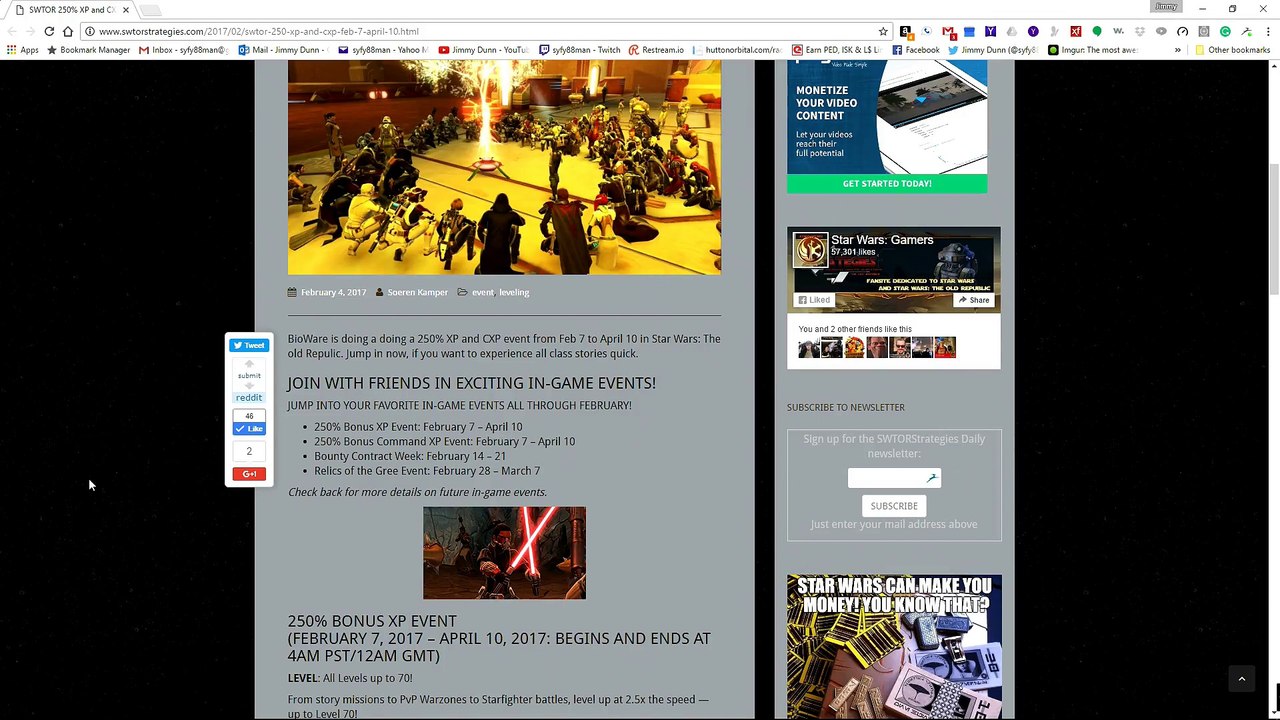This screenshot has height=720, width=1280.
Task: Downvote the post with reddit down arrow
Action: coord(249,386)
